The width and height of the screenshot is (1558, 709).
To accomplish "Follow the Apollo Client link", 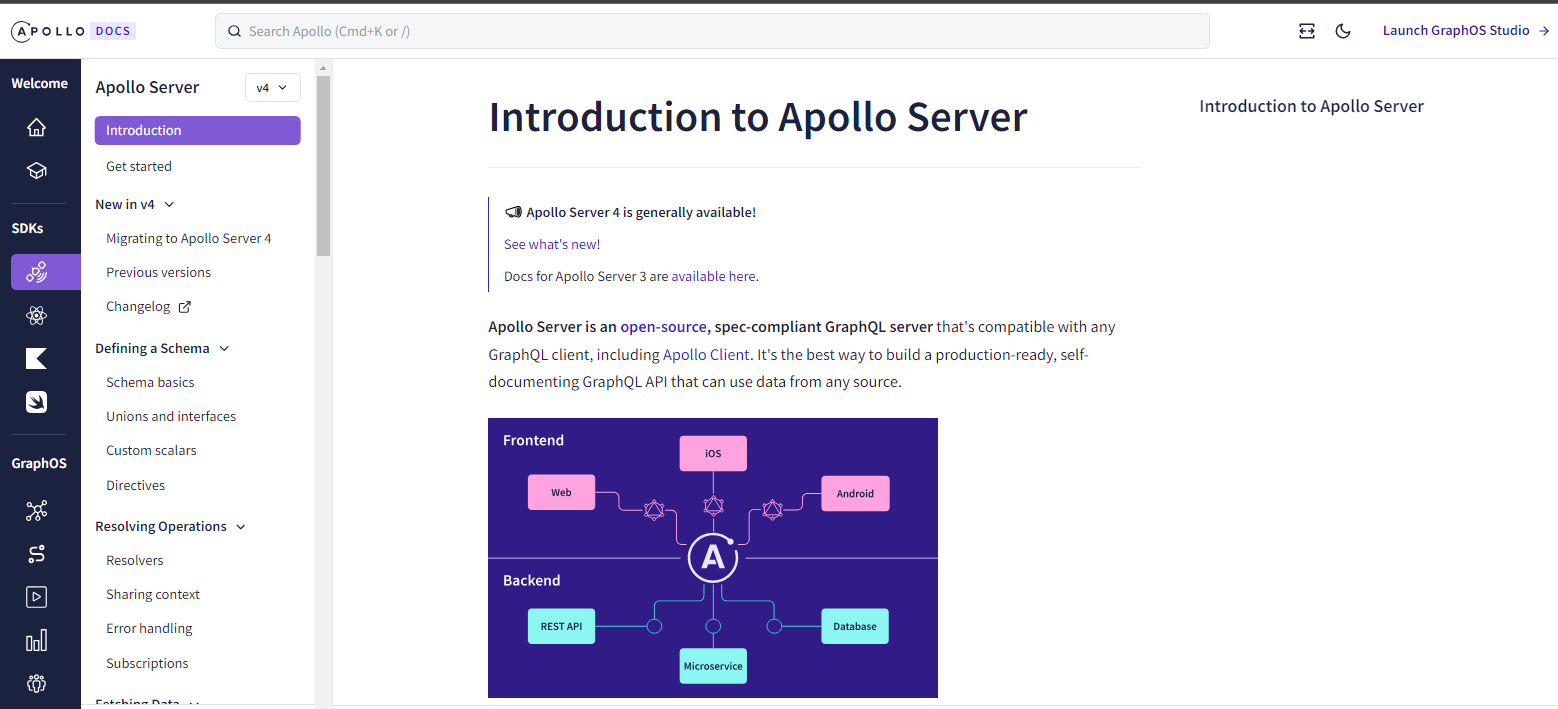I will click(x=706, y=354).
